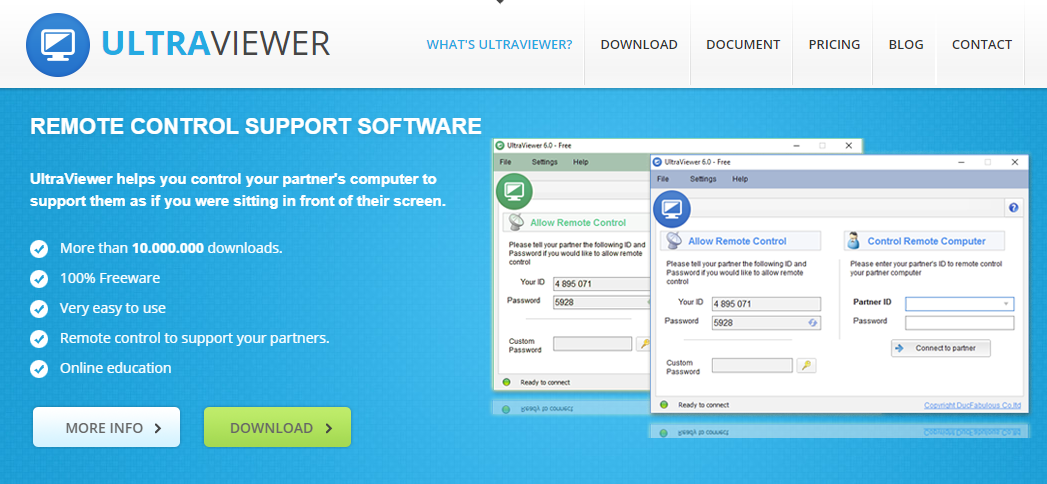Click the partner Password input field
This screenshot has height=484, width=1047.
tap(960, 323)
